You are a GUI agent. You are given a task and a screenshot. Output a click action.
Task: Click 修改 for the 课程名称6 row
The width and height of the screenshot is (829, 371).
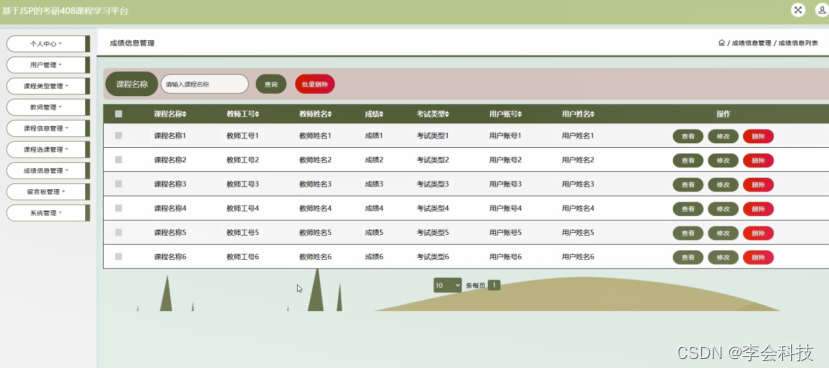pos(723,258)
